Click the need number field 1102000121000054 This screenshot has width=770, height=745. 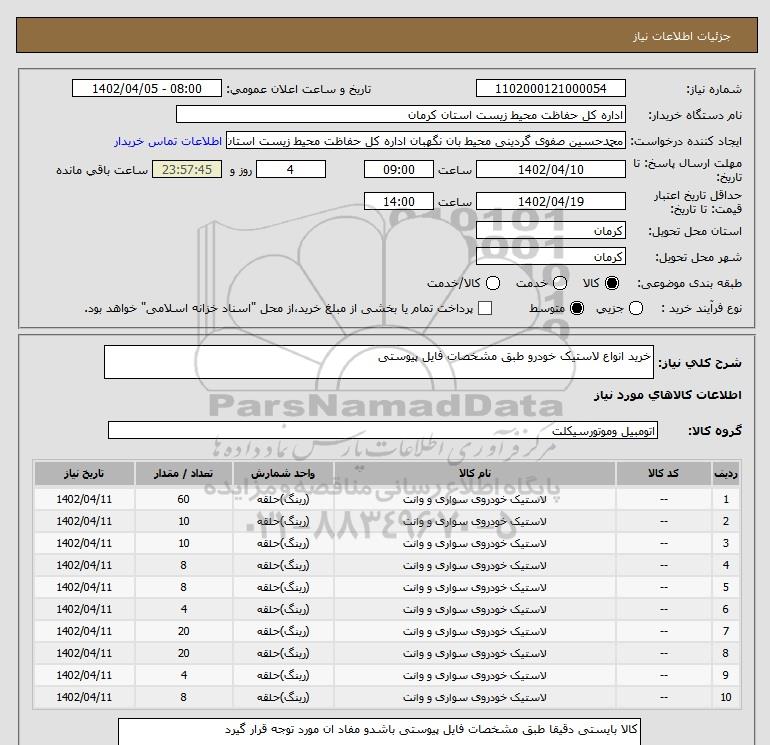550,88
